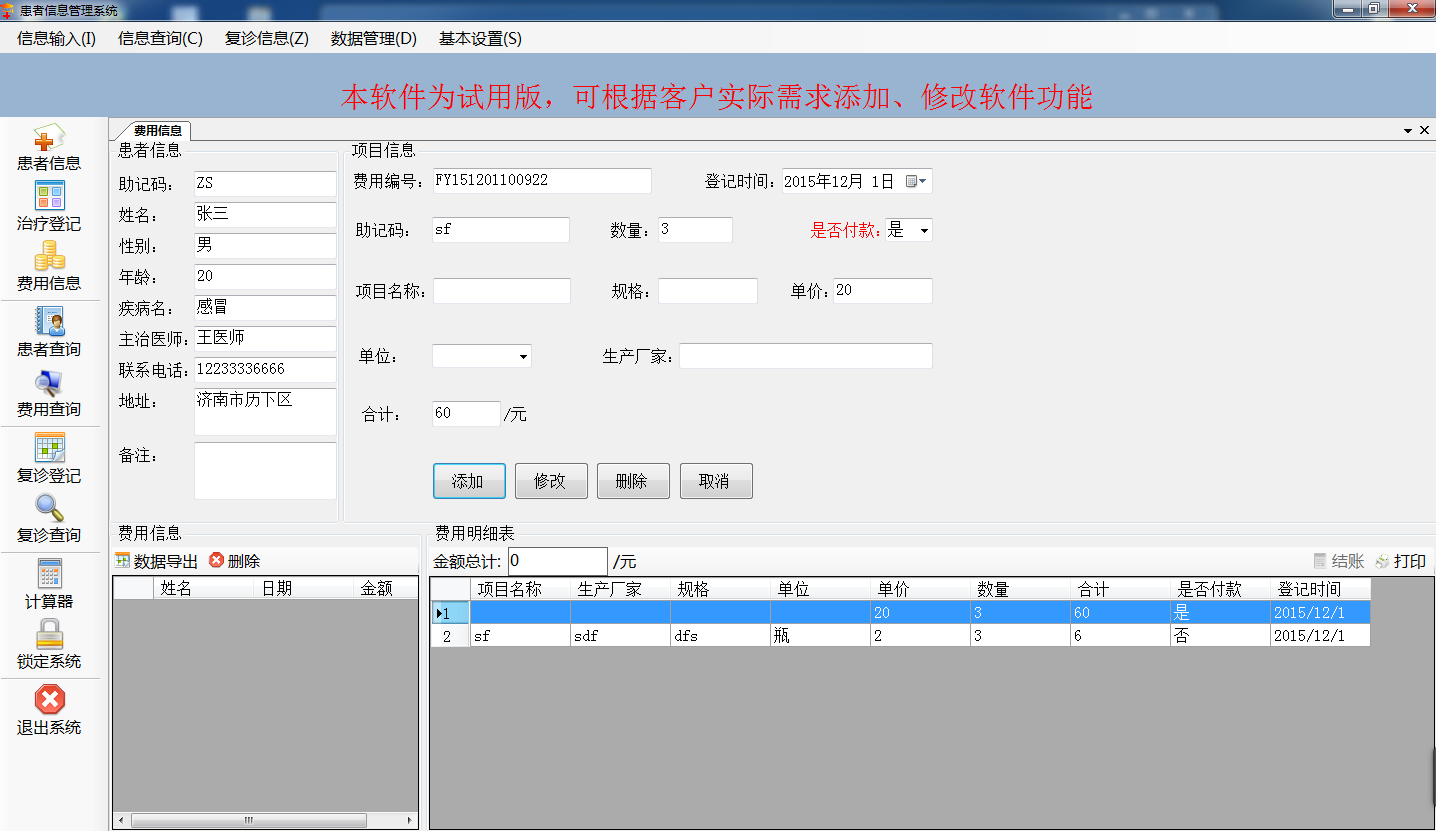
Task: Click the 项目名称 input field
Action: point(501,291)
